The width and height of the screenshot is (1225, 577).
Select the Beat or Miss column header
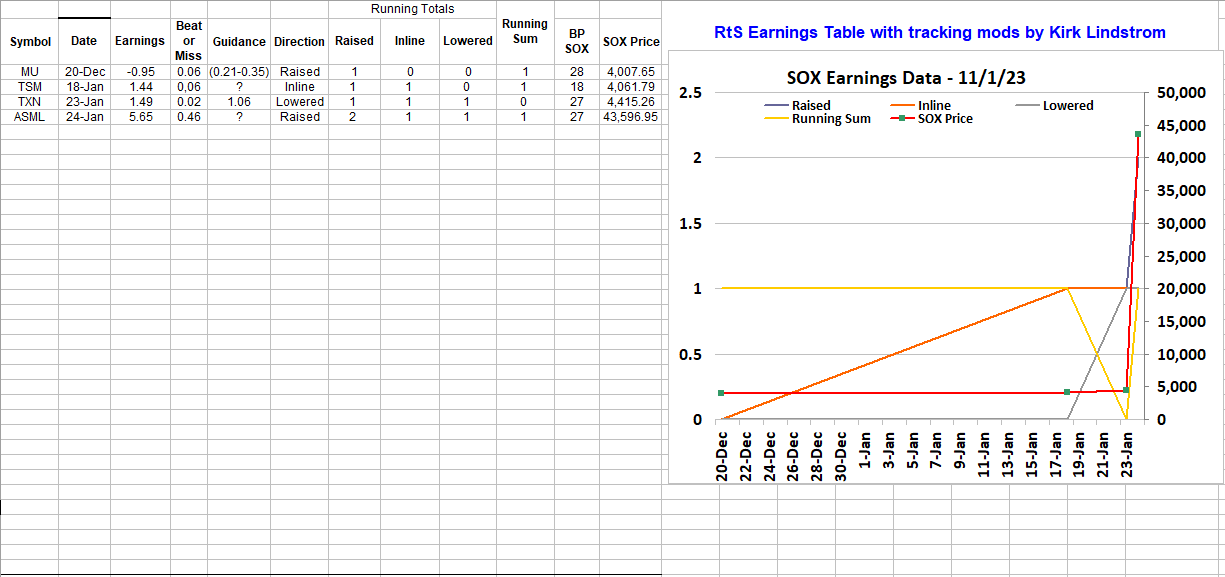click(x=188, y=41)
